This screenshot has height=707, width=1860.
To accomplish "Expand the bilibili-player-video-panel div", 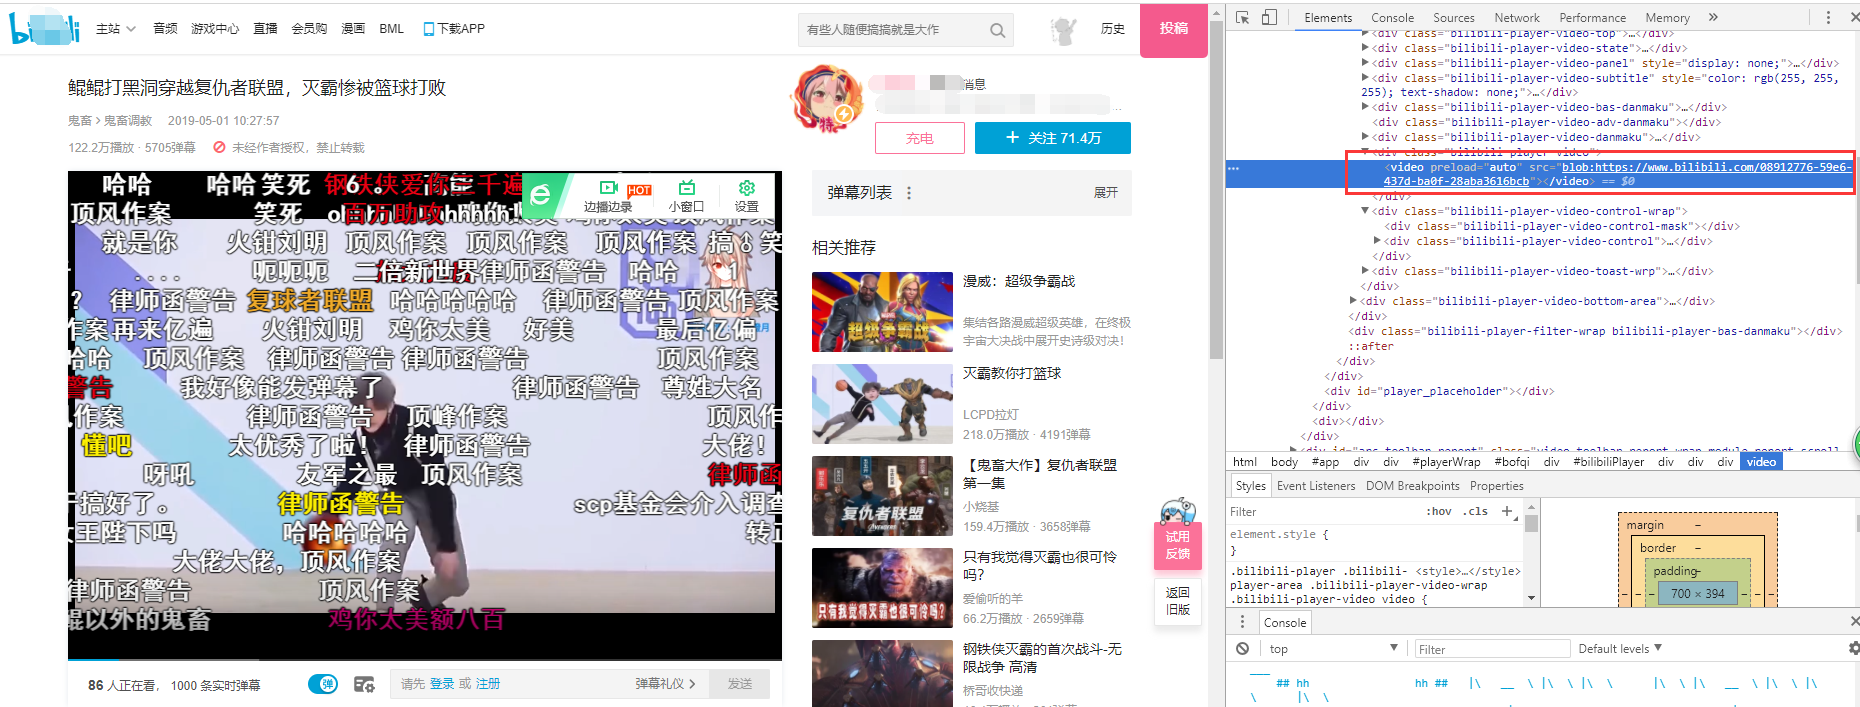I will (x=1365, y=63).
